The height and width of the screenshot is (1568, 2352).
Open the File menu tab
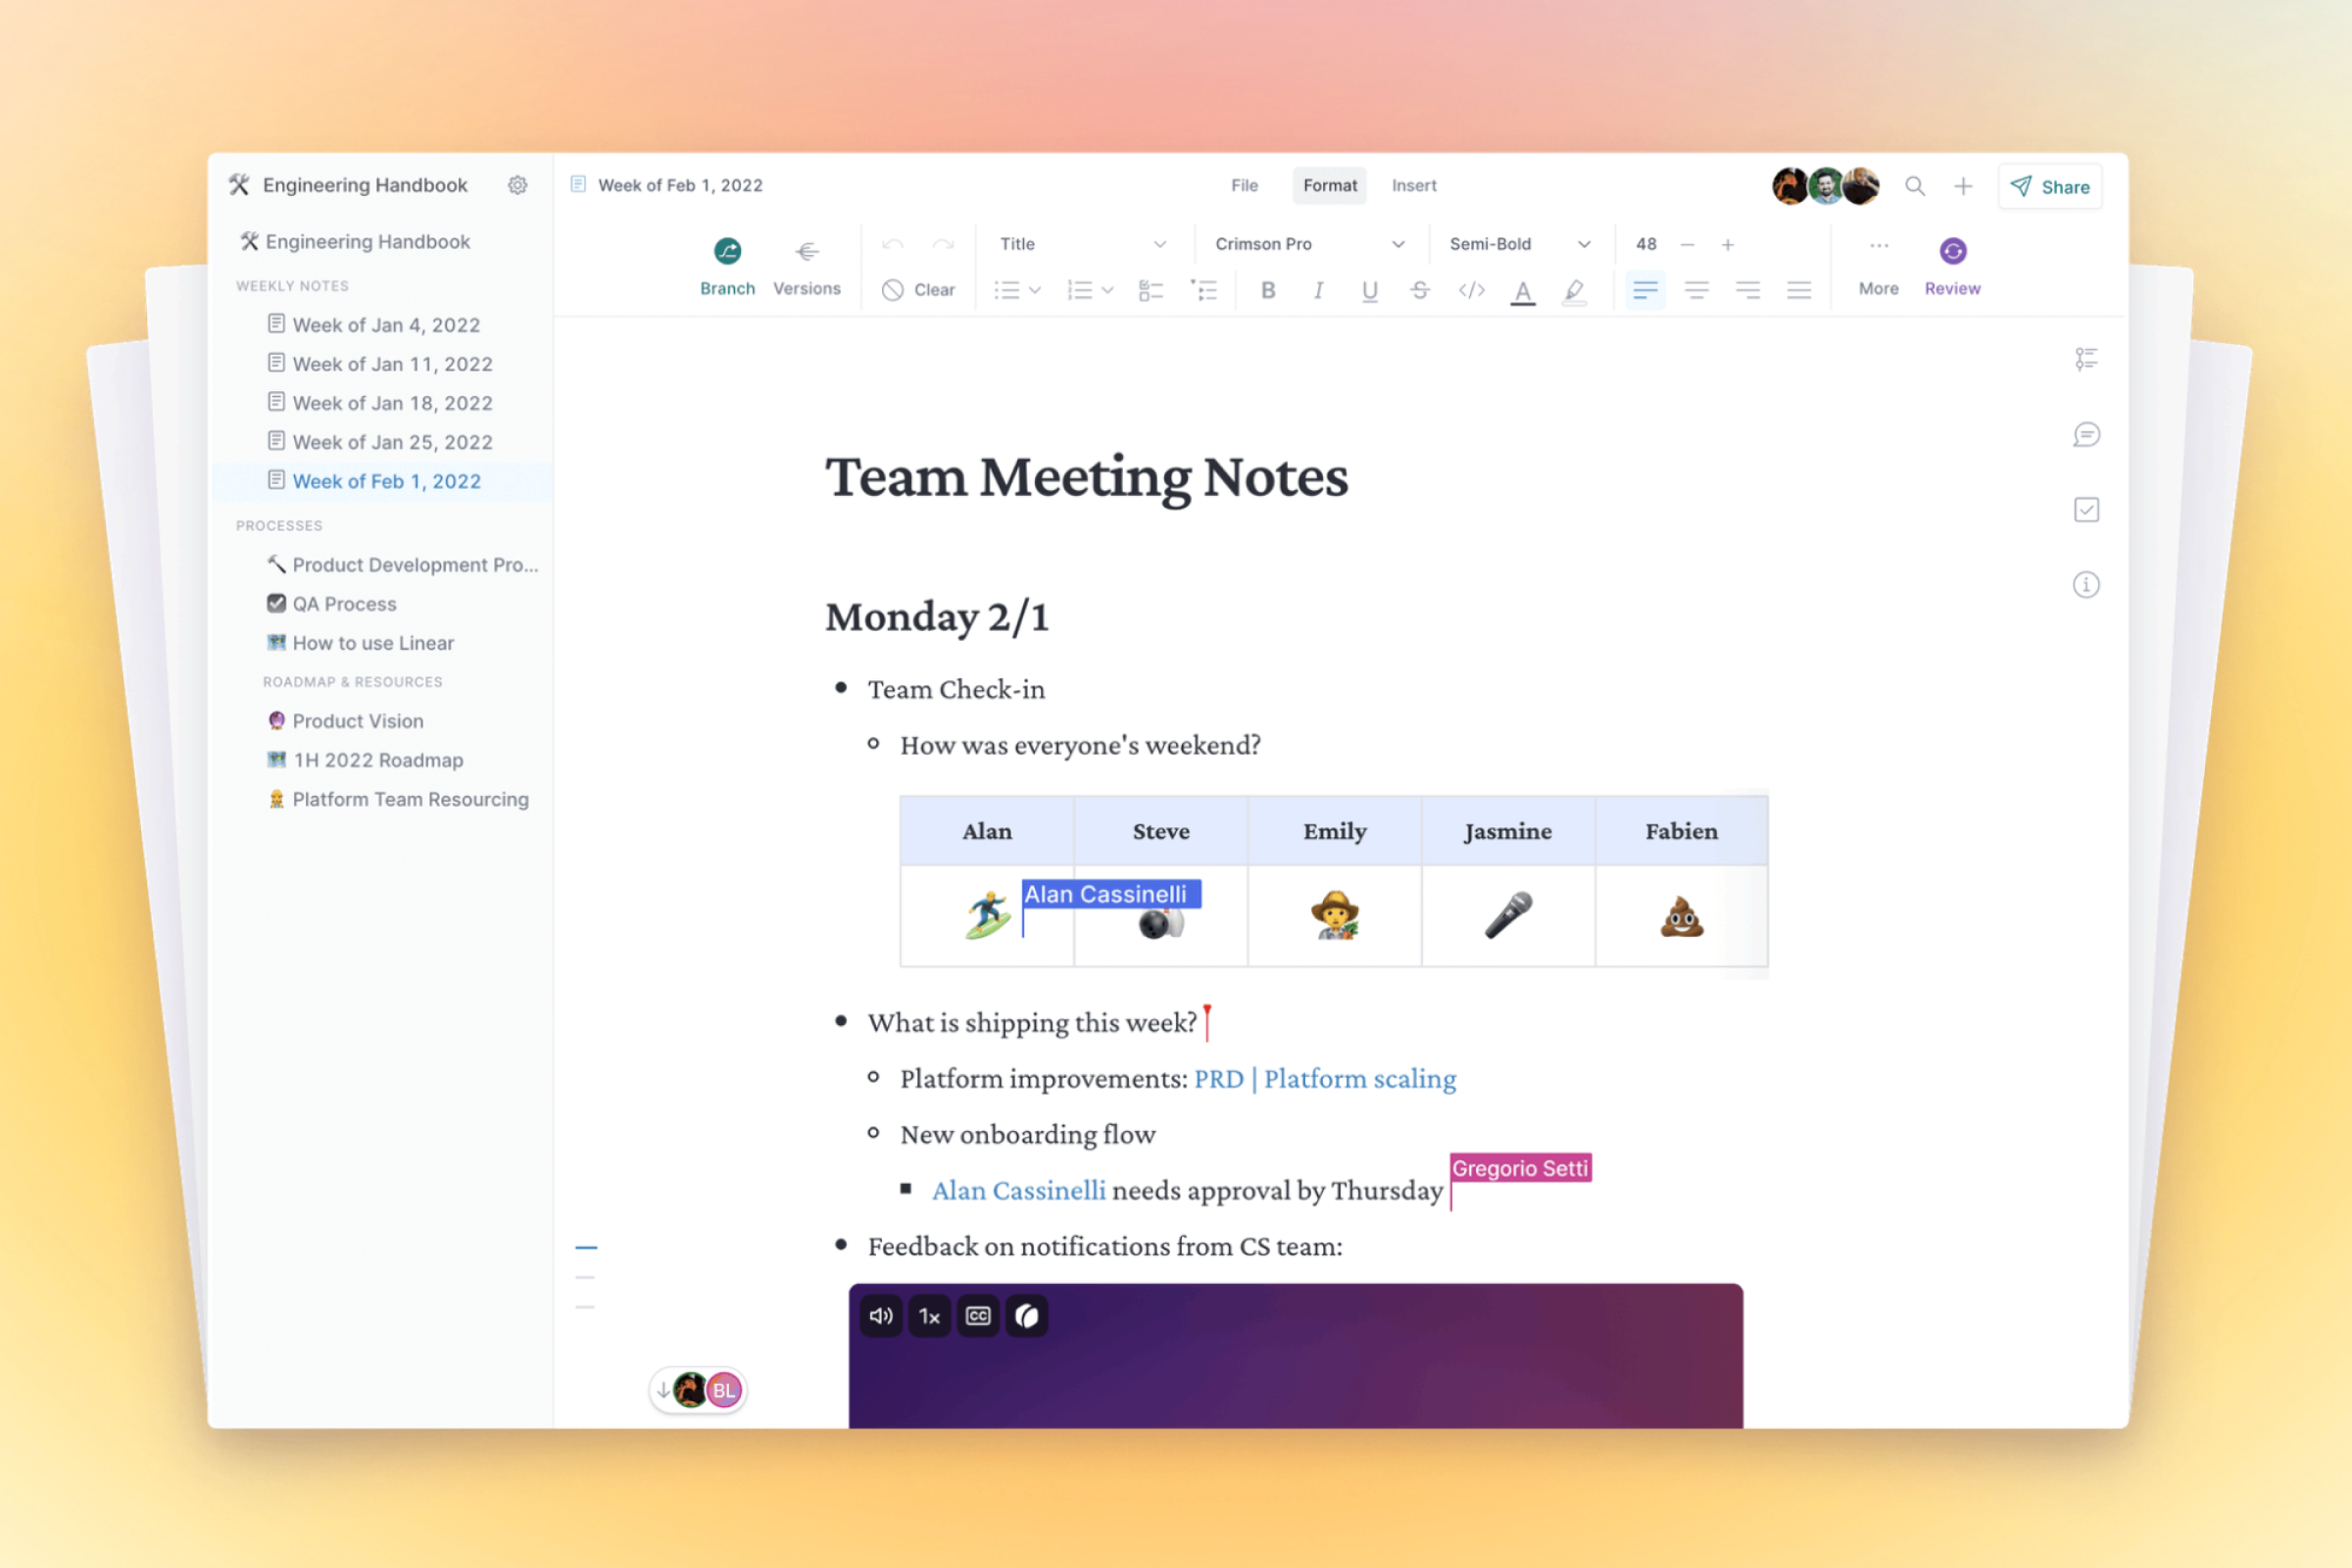tap(1244, 185)
